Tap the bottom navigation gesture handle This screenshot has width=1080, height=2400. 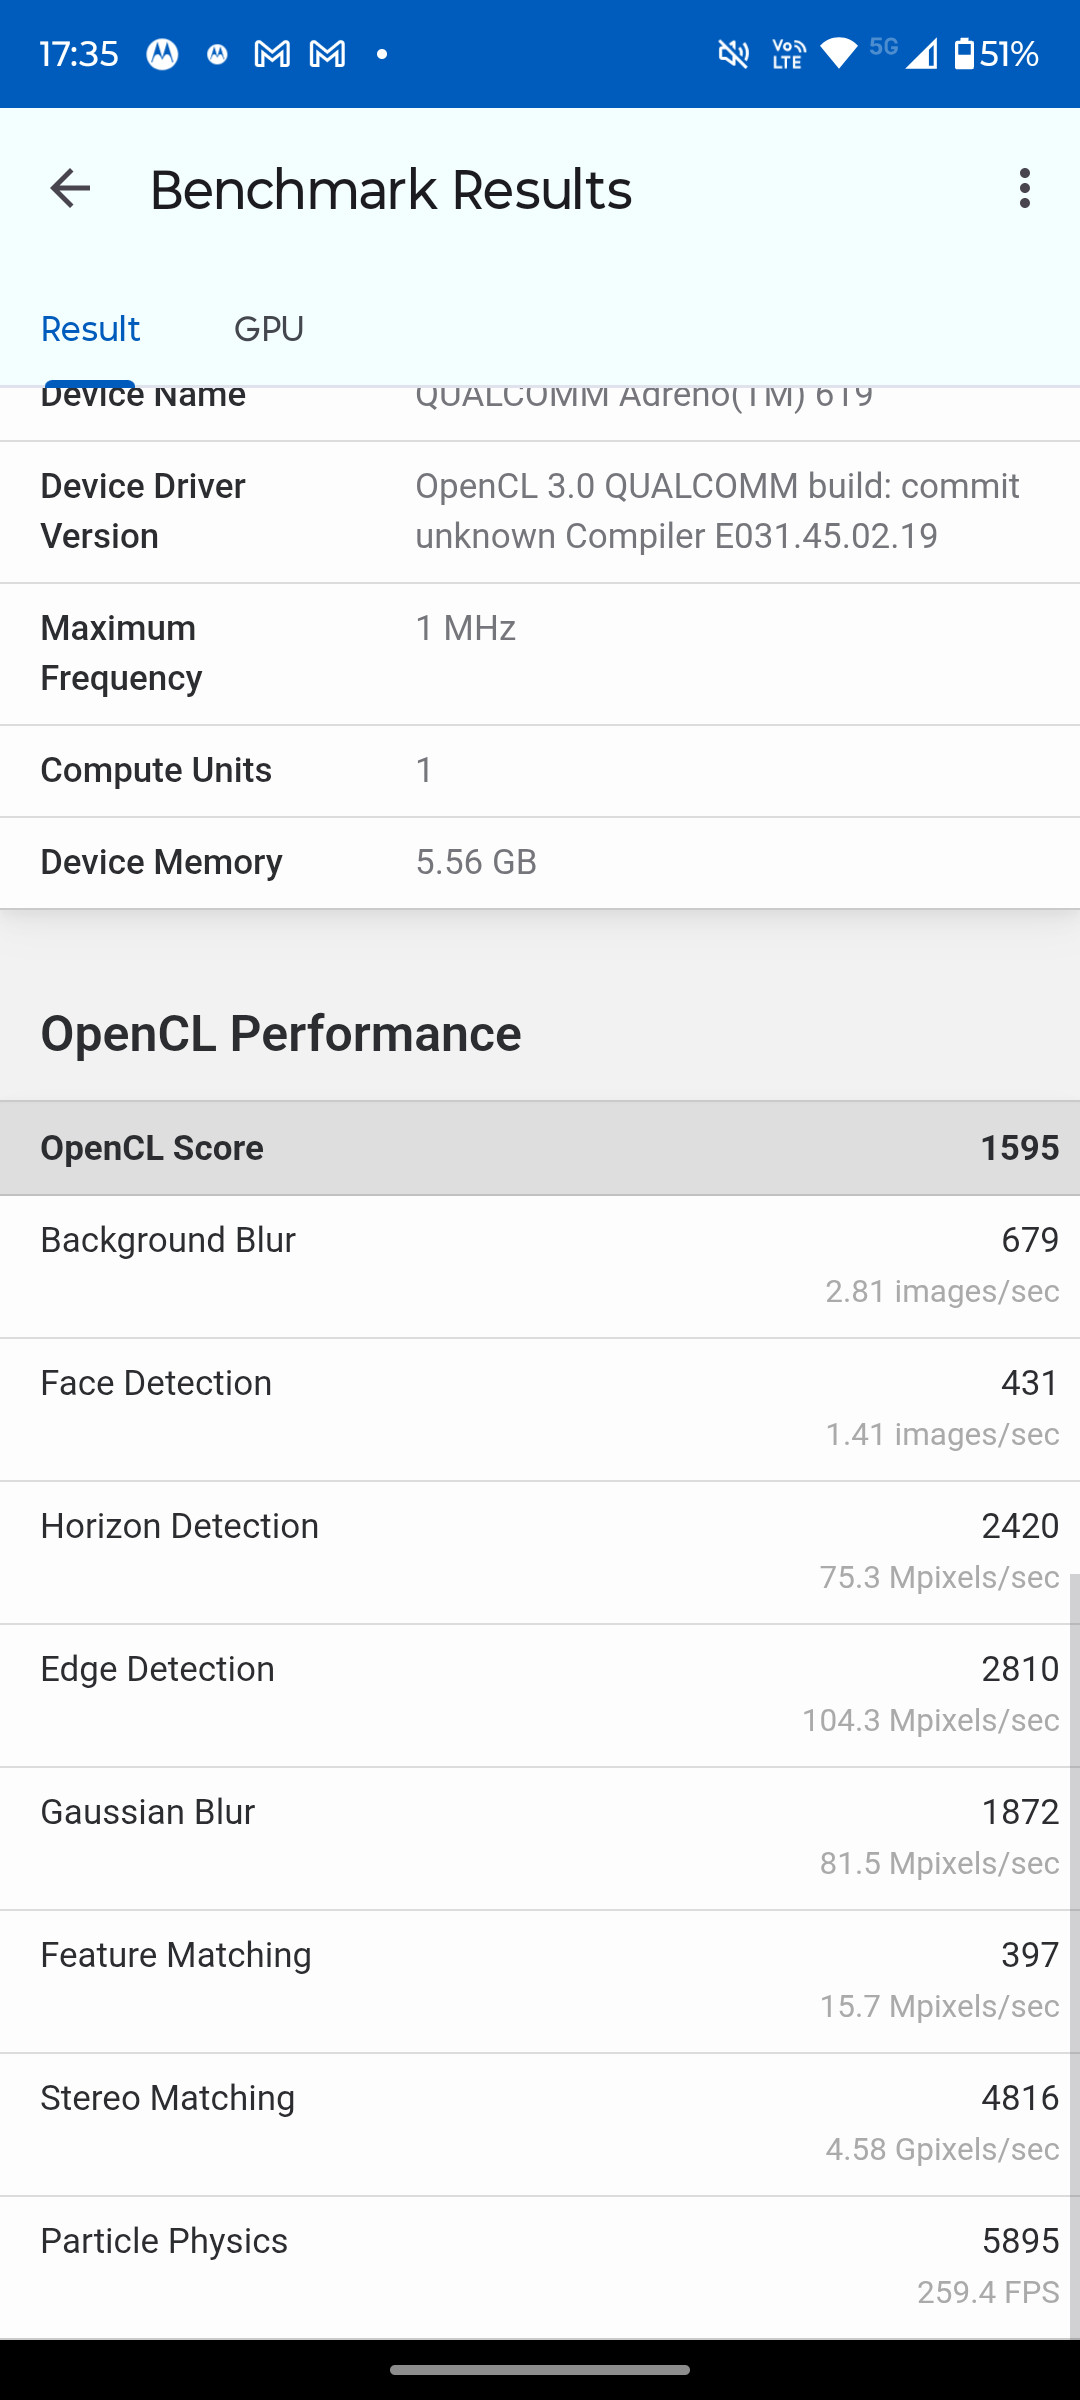540,2369
